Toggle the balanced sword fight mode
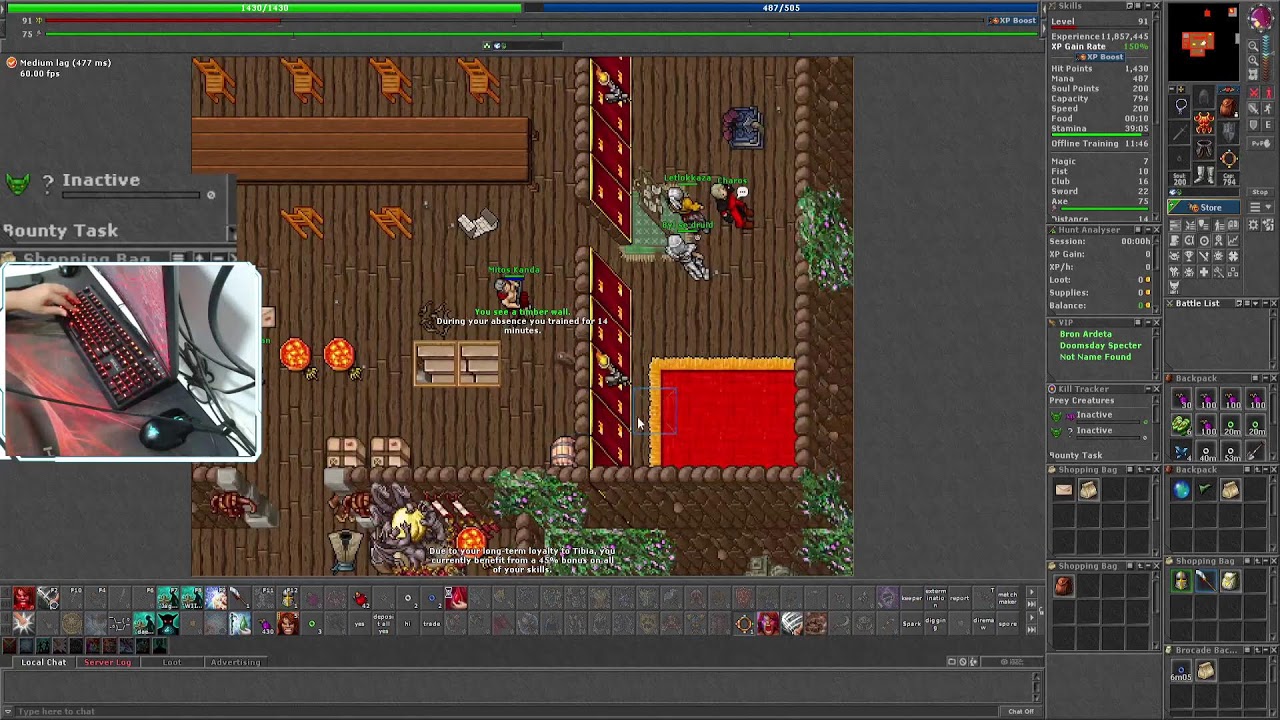 [x=1254, y=108]
